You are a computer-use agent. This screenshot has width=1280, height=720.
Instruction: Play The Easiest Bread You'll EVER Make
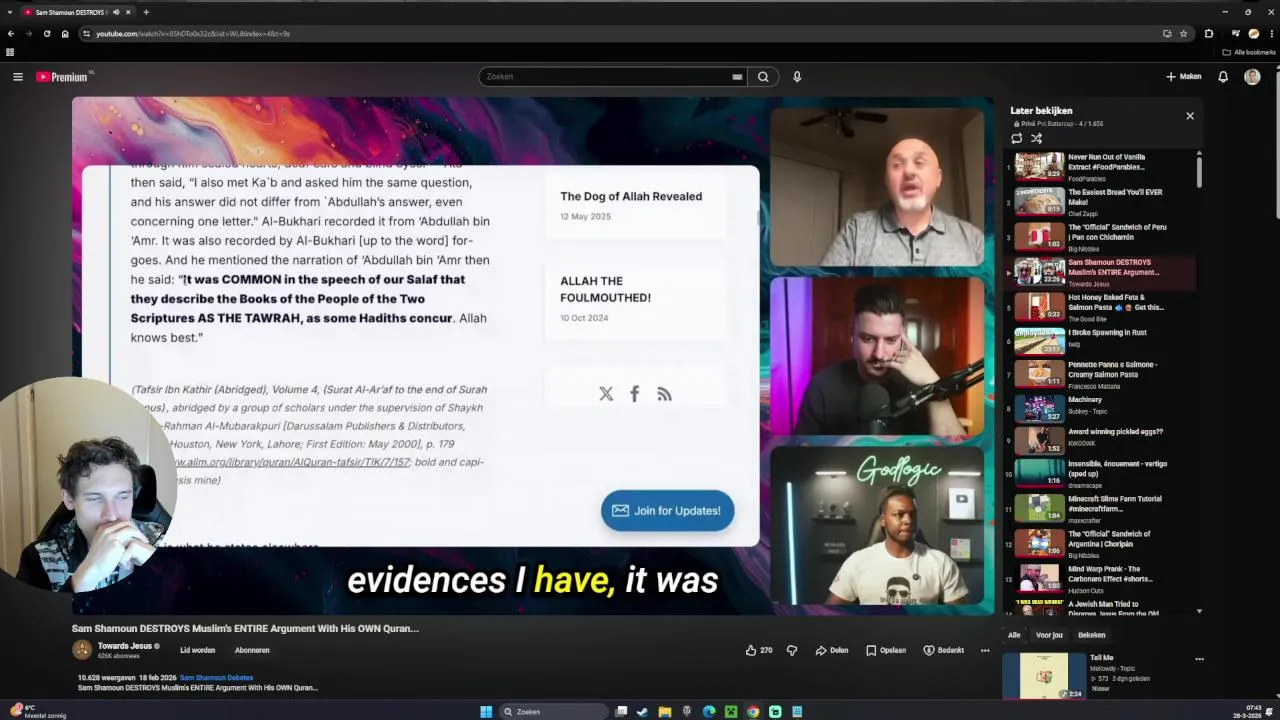1100,202
